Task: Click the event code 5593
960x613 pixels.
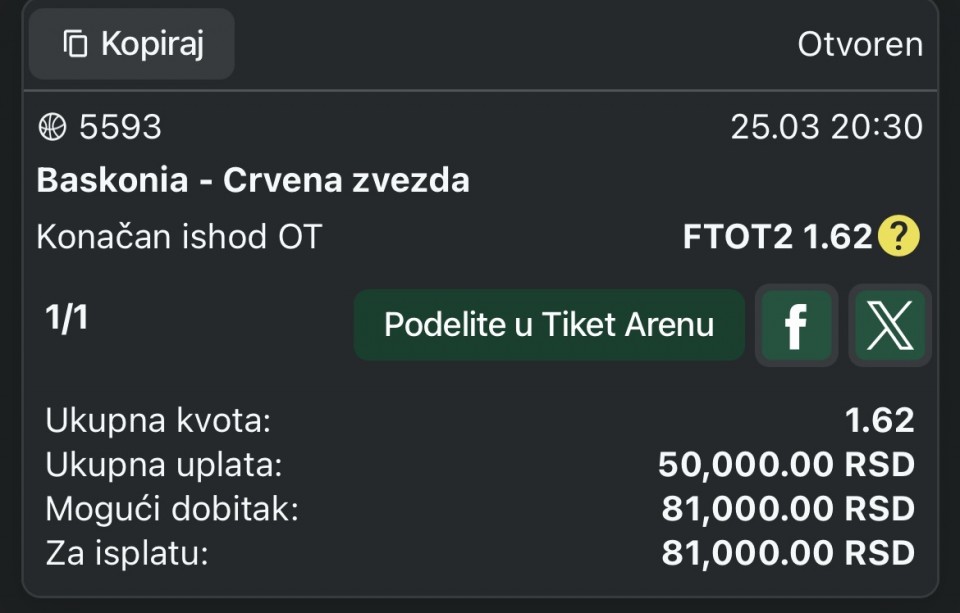Action: [120, 127]
